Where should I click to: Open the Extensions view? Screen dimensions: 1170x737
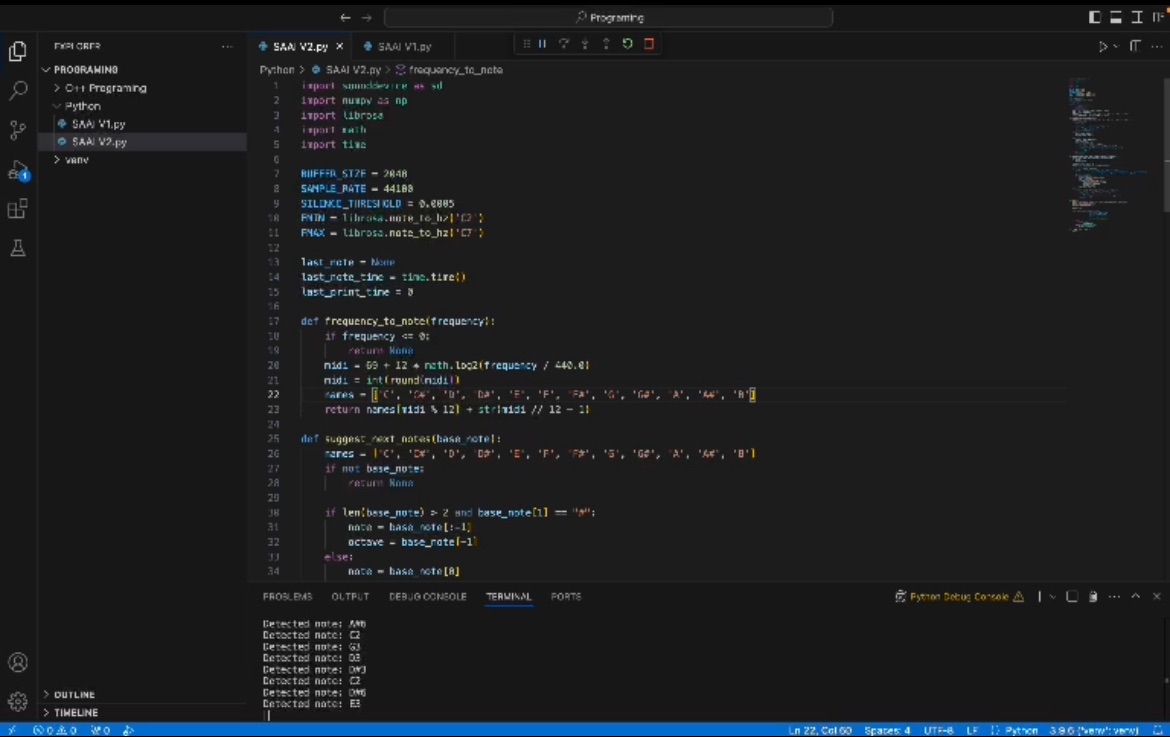18,208
